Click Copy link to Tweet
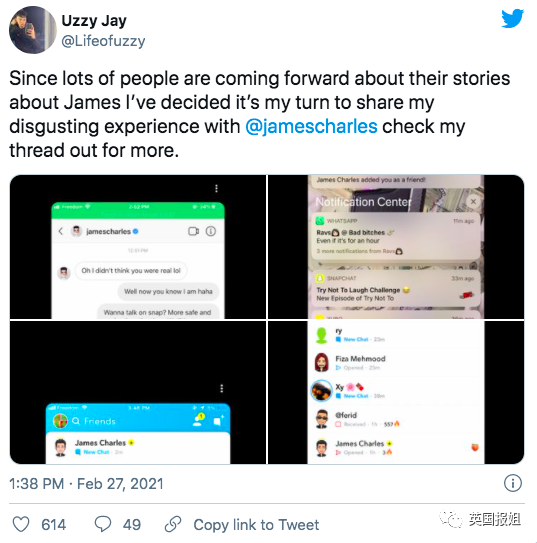 pos(256,525)
